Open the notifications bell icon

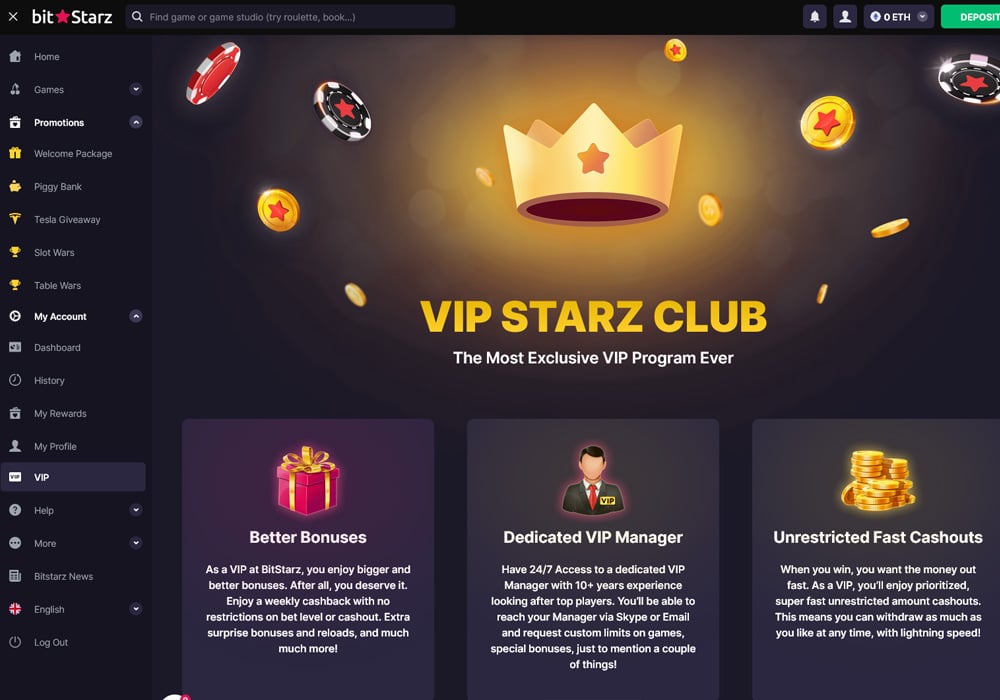tap(814, 17)
